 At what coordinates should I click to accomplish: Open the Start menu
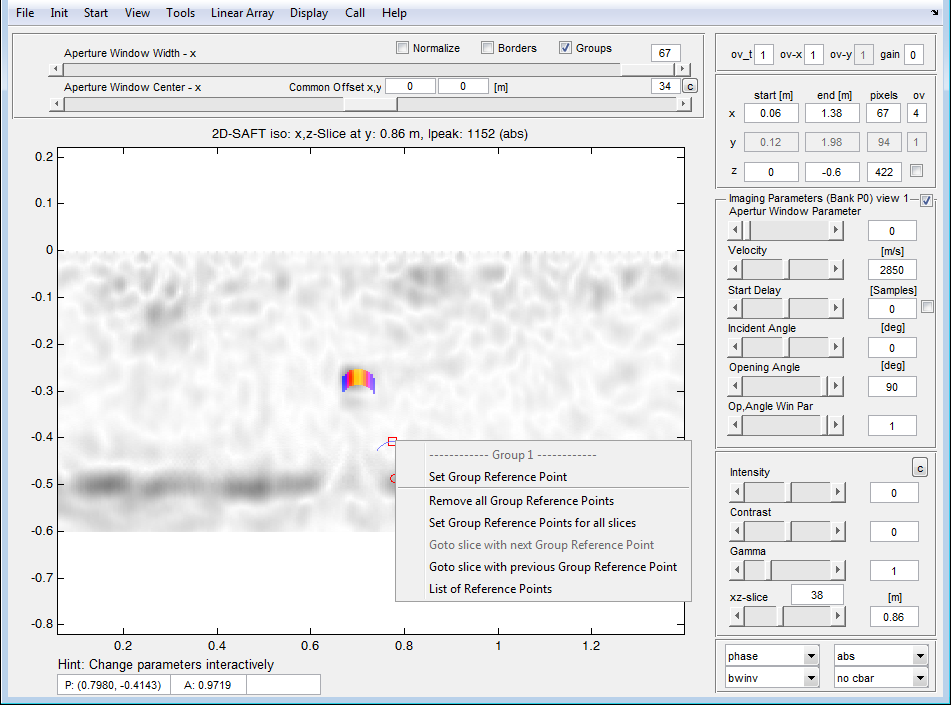pyautogui.click(x=96, y=13)
